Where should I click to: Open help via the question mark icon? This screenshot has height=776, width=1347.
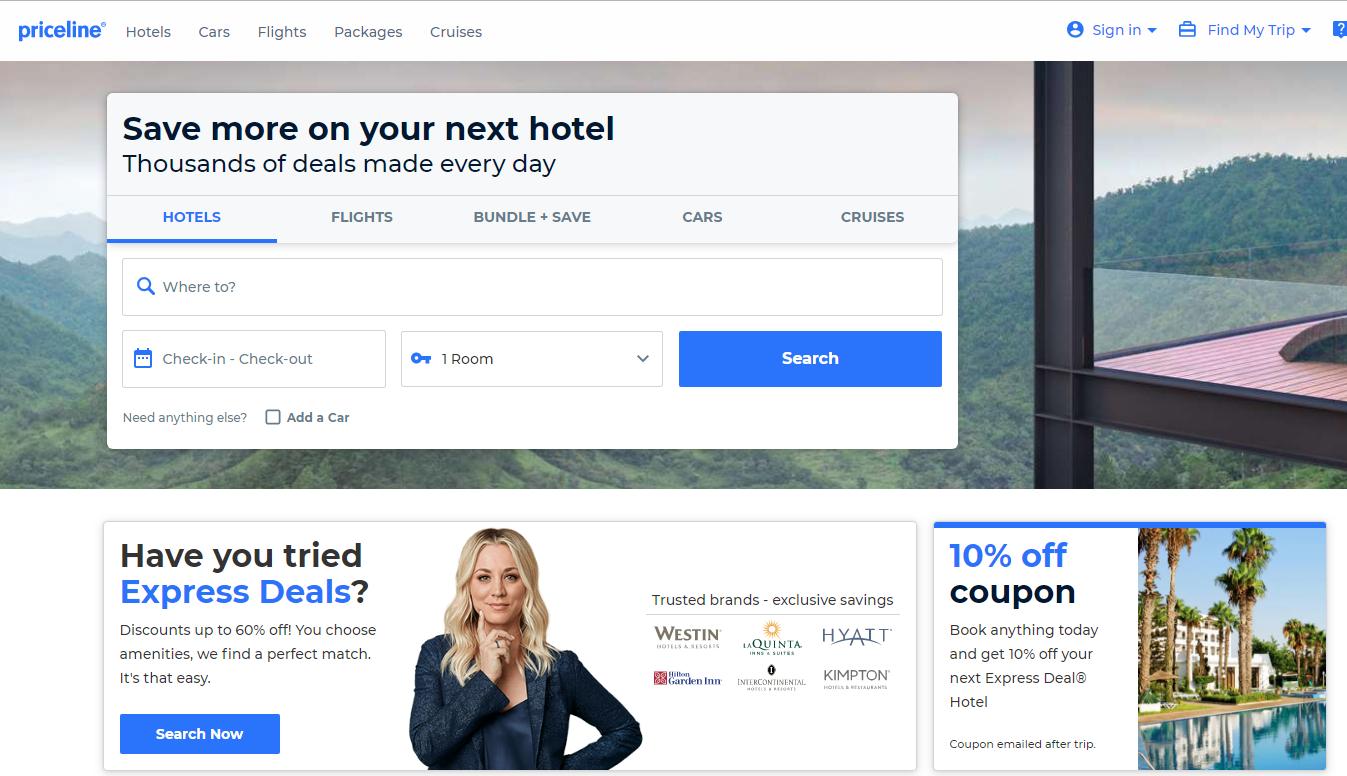pyautogui.click(x=1340, y=30)
